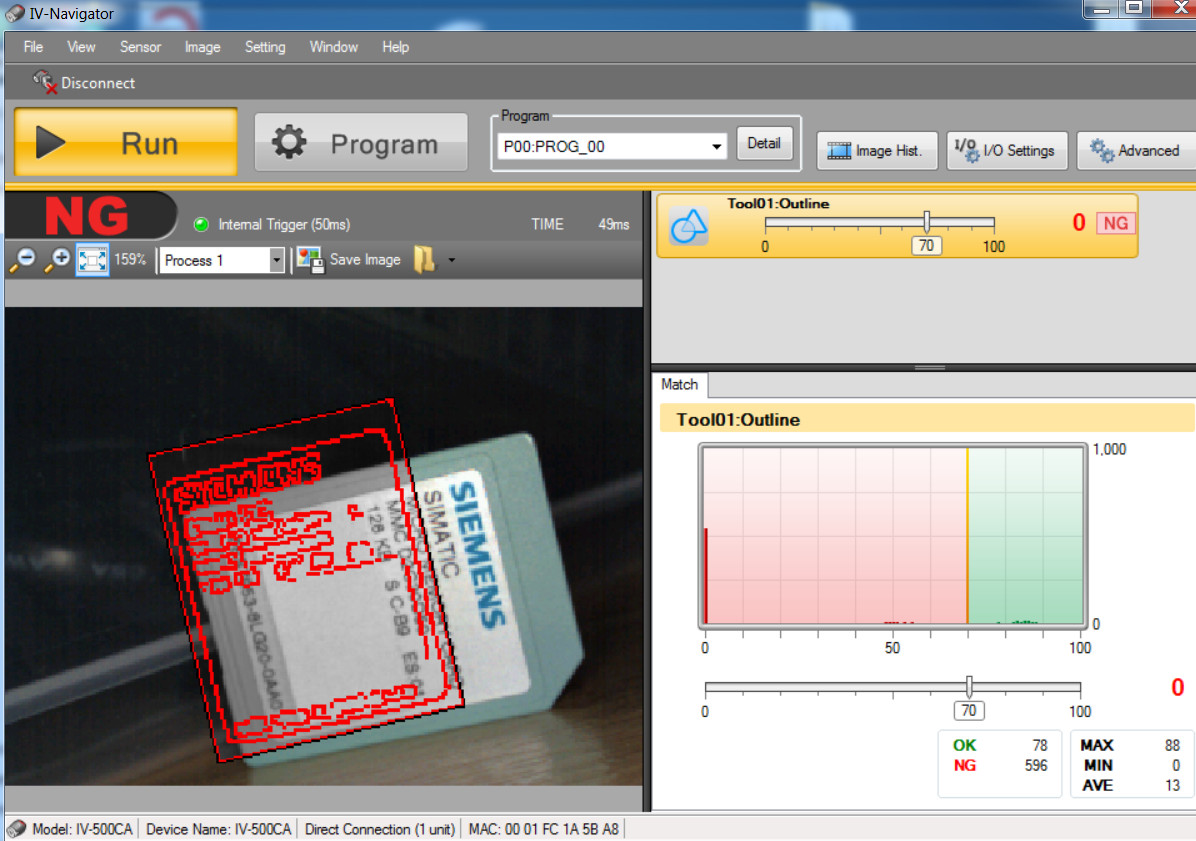Maximize the IV-Navigator window
The image size is (1196, 841).
click(x=1134, y=8)
